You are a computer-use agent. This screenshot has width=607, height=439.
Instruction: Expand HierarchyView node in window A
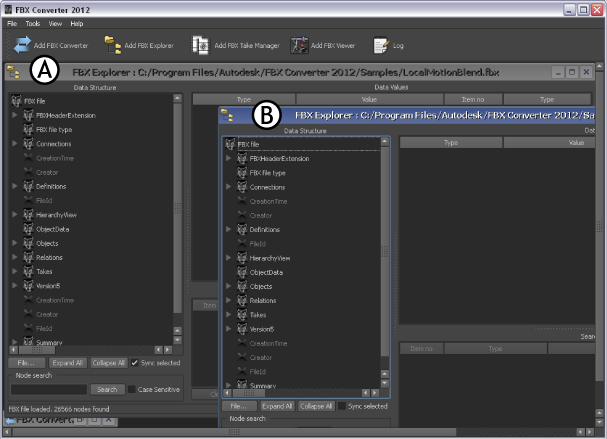(15, 214)
